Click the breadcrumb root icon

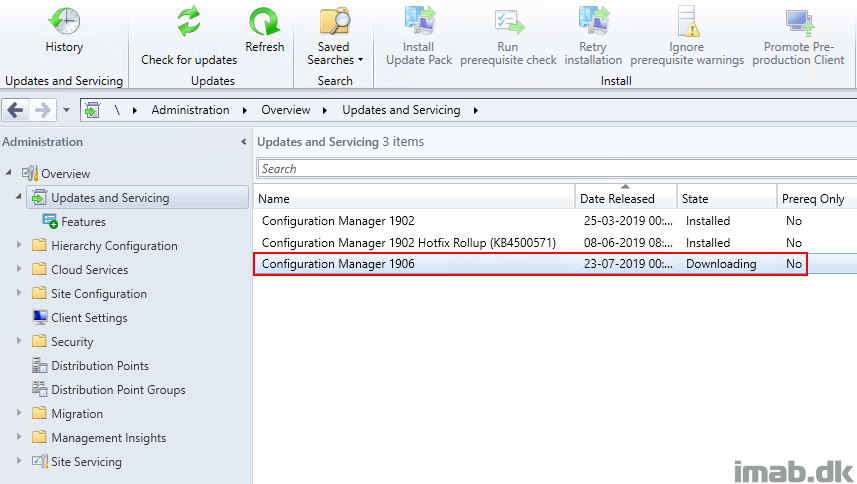[x=92, y=110]
